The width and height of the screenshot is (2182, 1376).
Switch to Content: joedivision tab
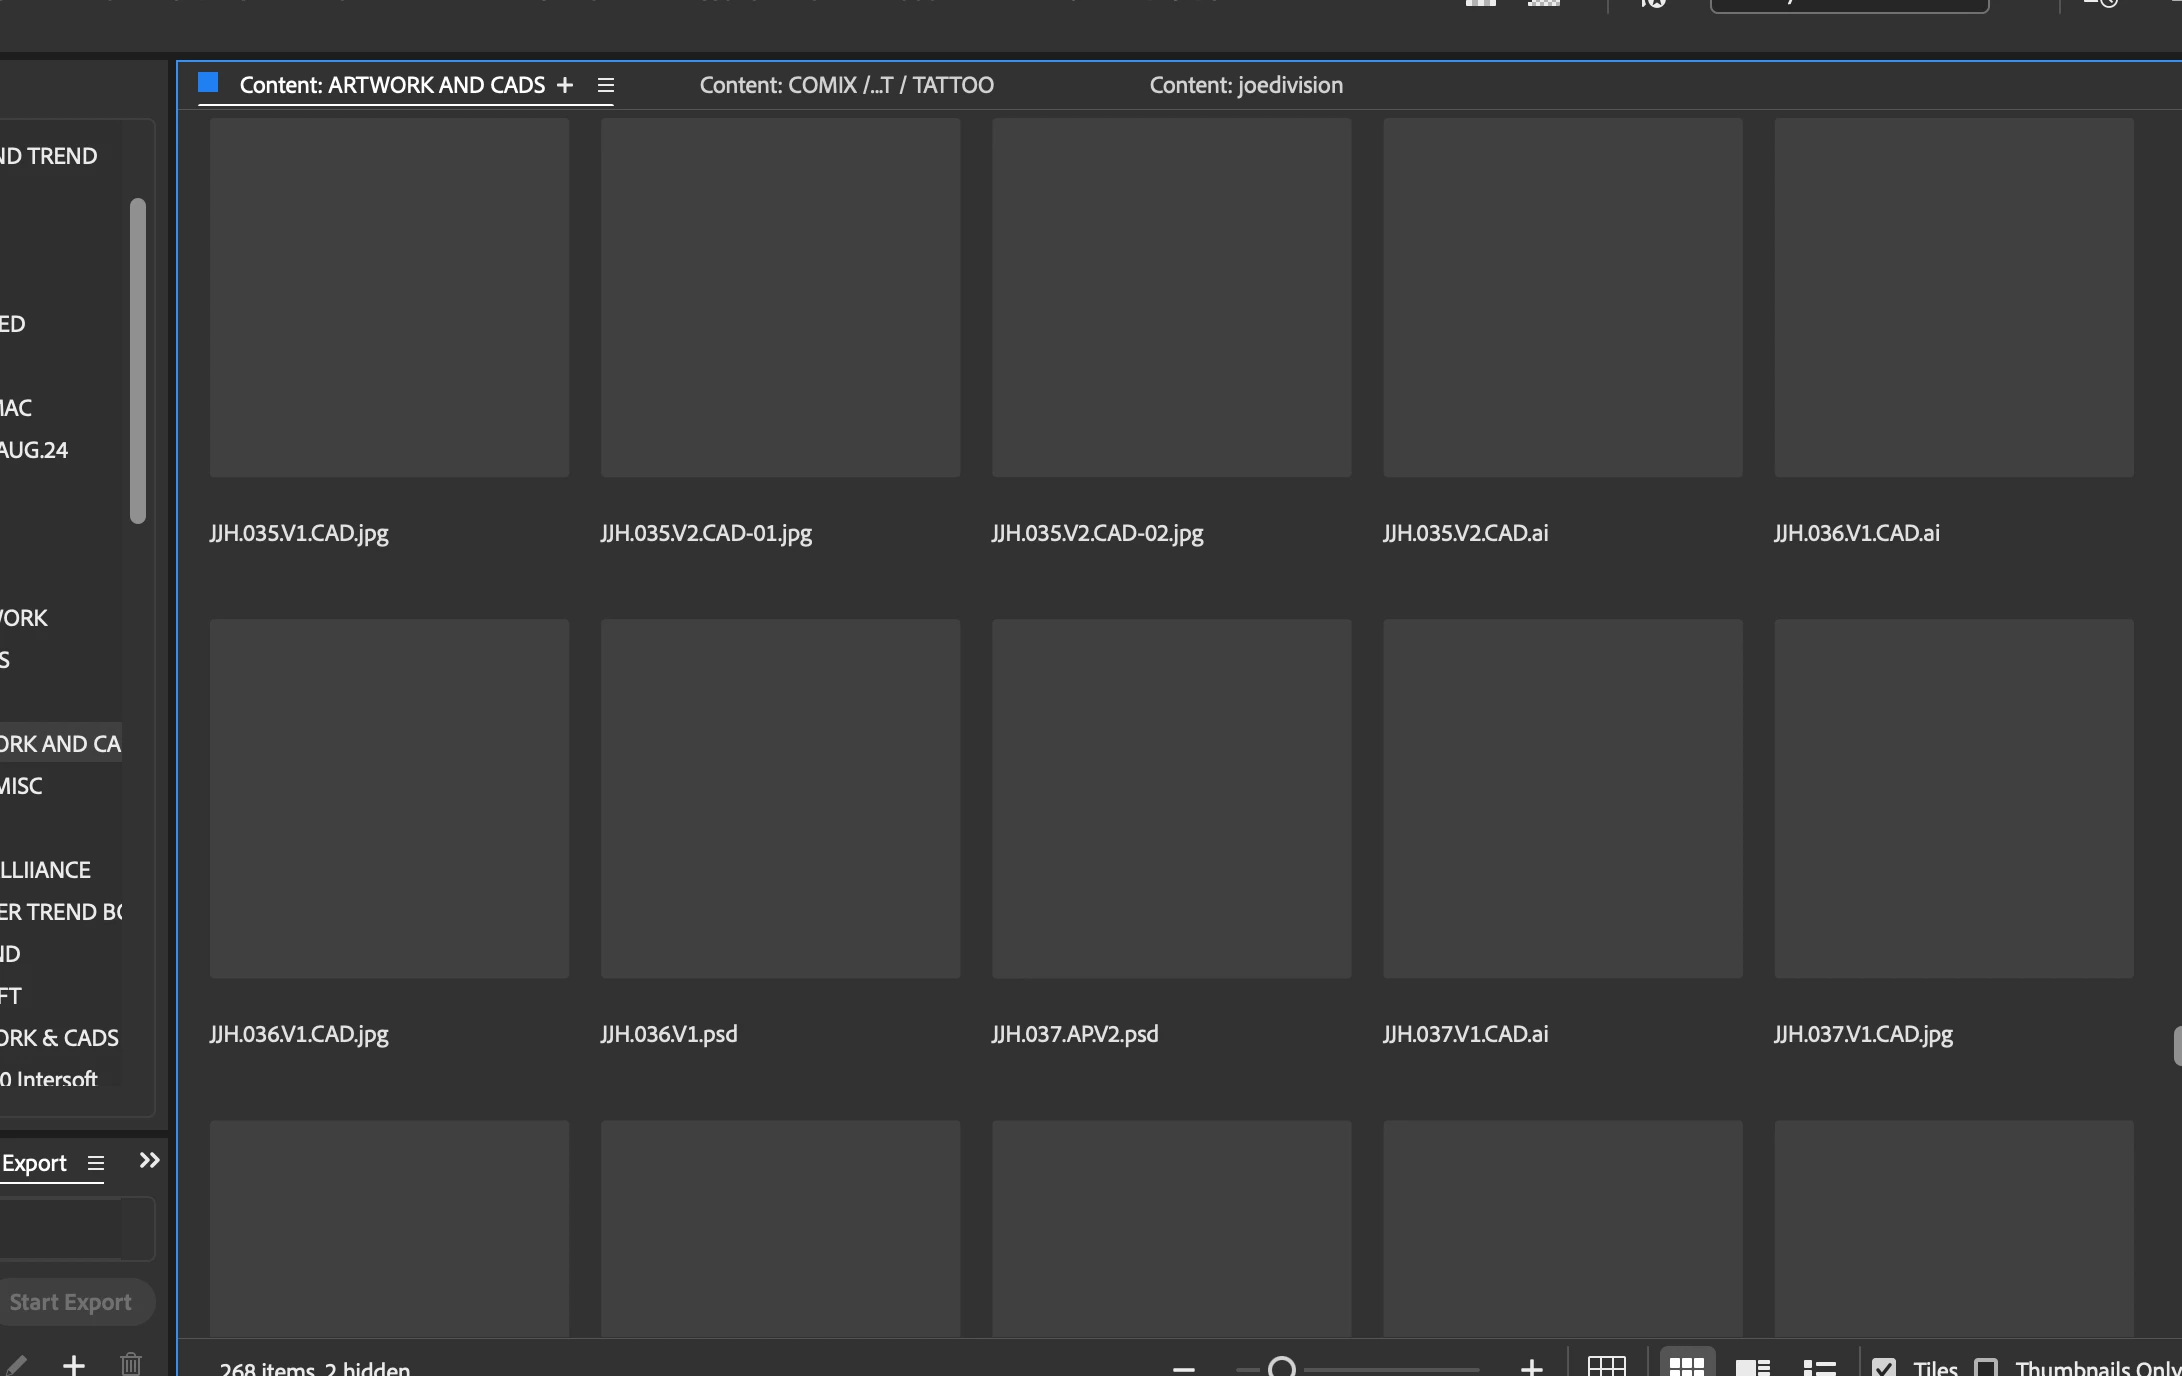1245,85
